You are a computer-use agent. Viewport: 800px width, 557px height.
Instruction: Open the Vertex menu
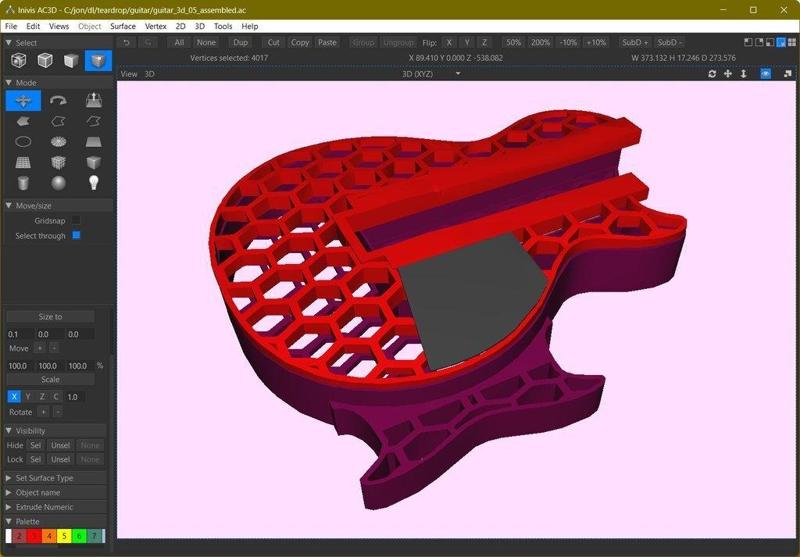tap(155, 26)
